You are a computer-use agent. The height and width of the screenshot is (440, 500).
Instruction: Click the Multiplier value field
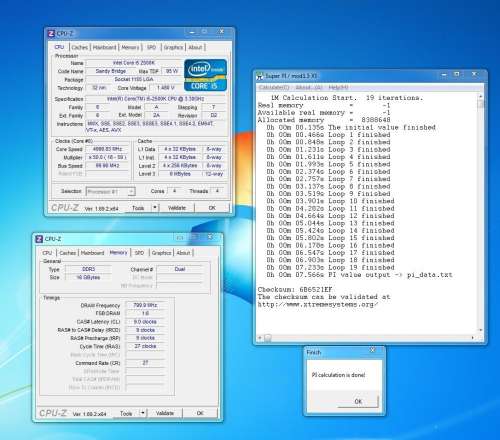[x=107, y=157]
